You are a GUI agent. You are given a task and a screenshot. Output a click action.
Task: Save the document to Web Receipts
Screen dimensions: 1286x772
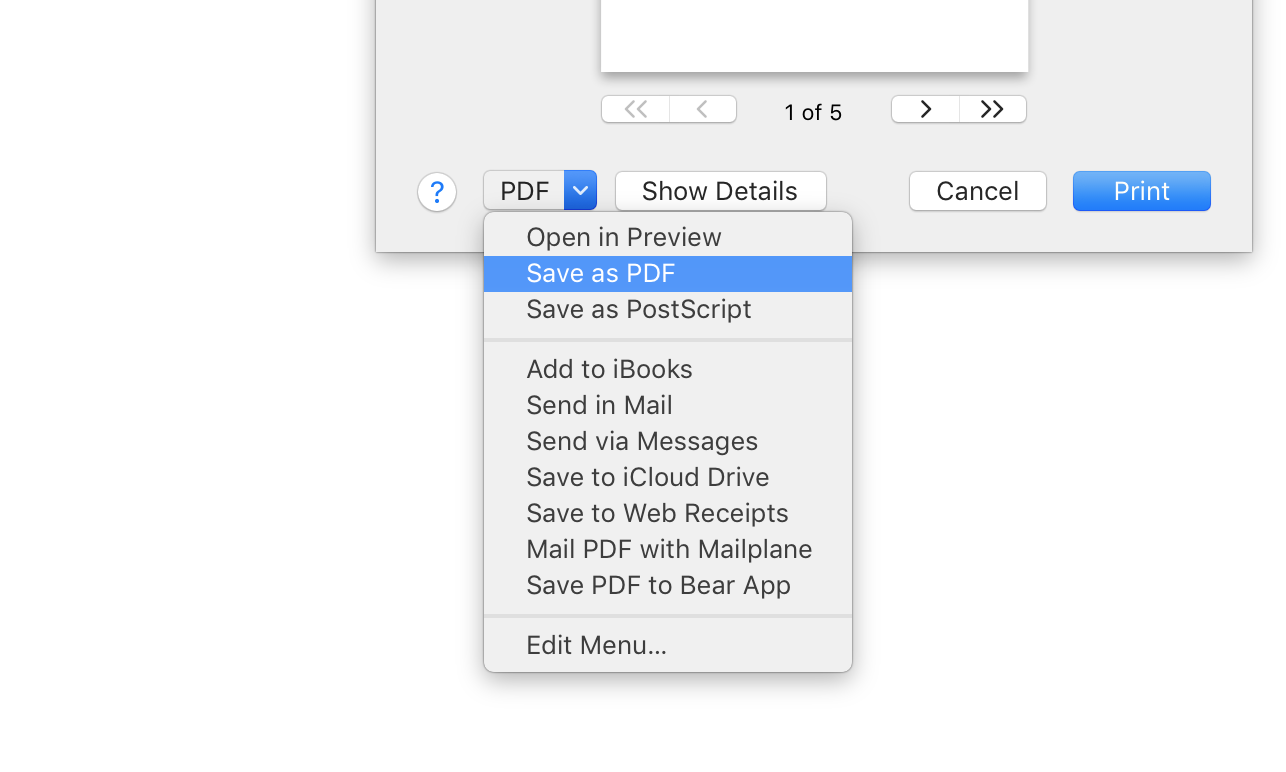click(657, 513)
